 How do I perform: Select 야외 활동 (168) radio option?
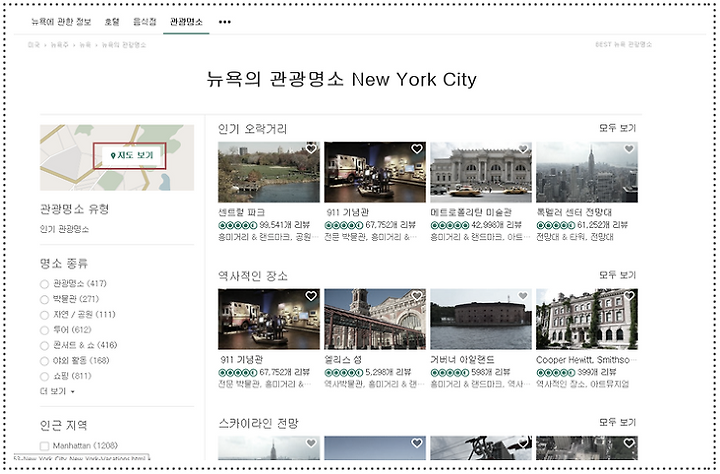(44, 361)
